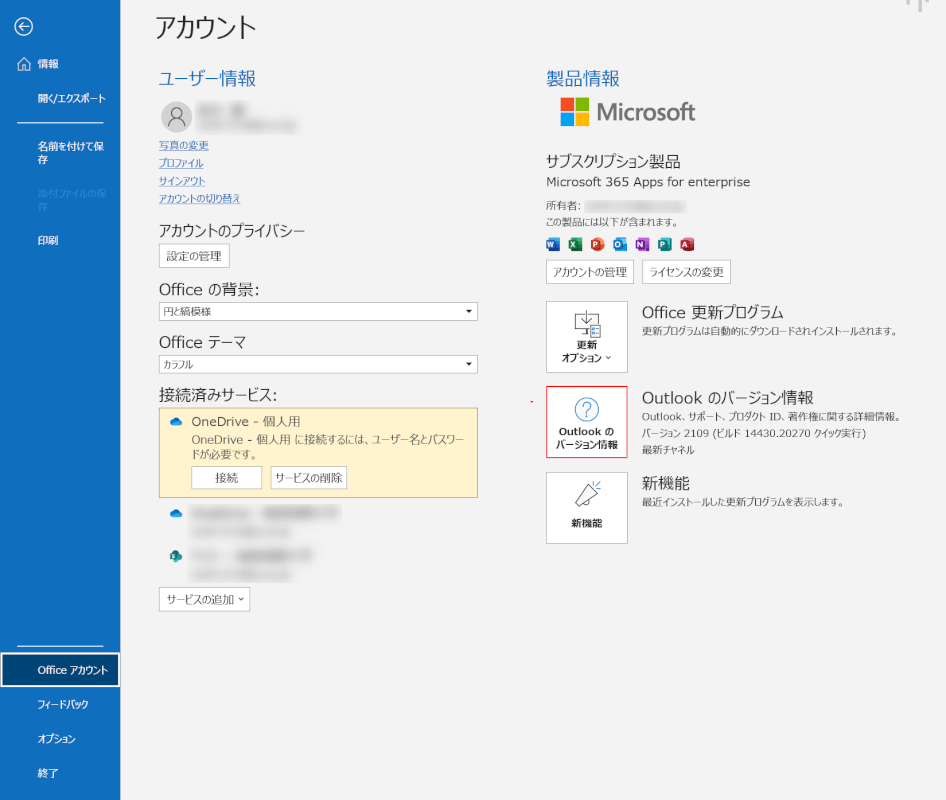Screen dimensions: 946x800
Task: Click the blurred OneDrive service cloud icon
Action: [176, 513]
